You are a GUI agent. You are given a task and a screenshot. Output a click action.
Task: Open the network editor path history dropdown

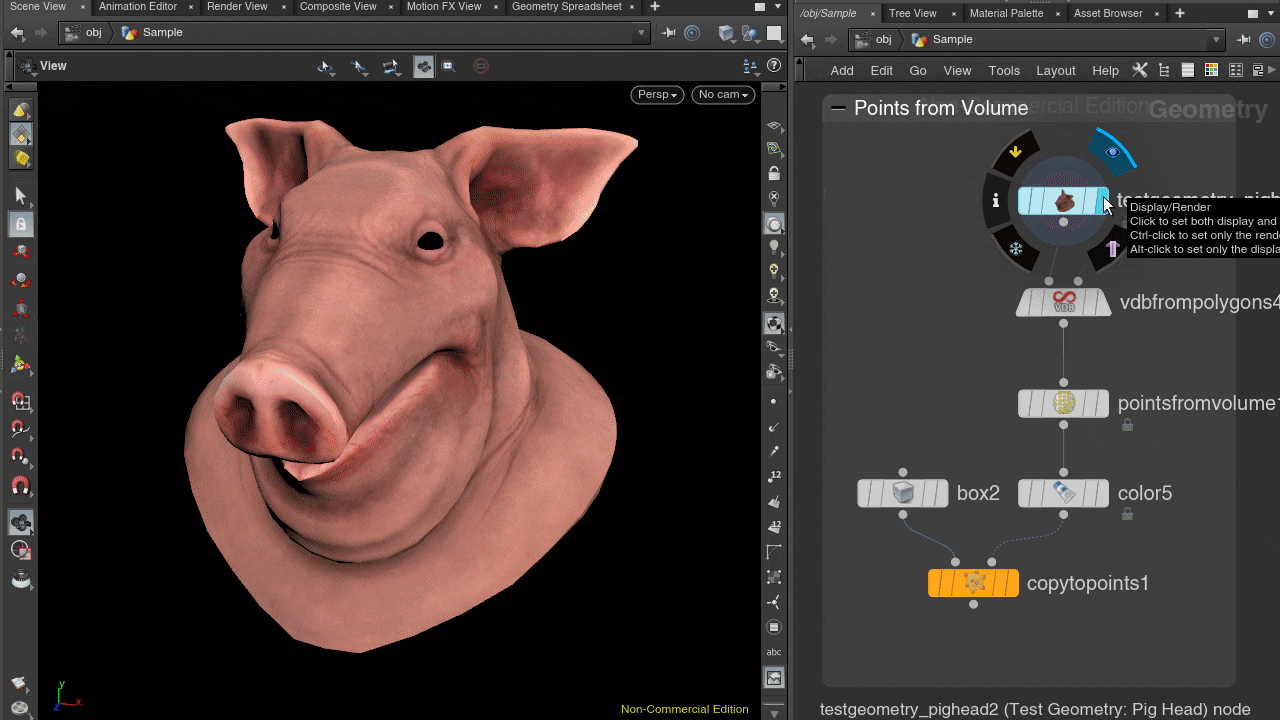click(x=1216, y=40)
